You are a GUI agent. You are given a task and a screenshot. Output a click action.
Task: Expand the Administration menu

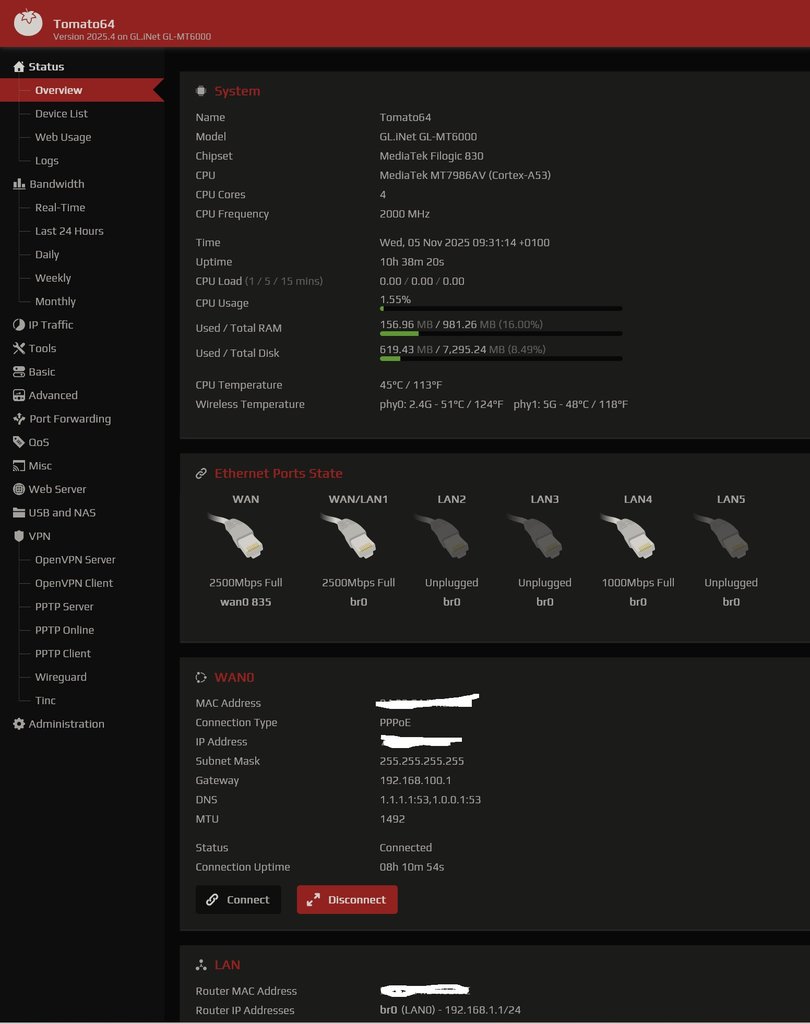[67, 724]
